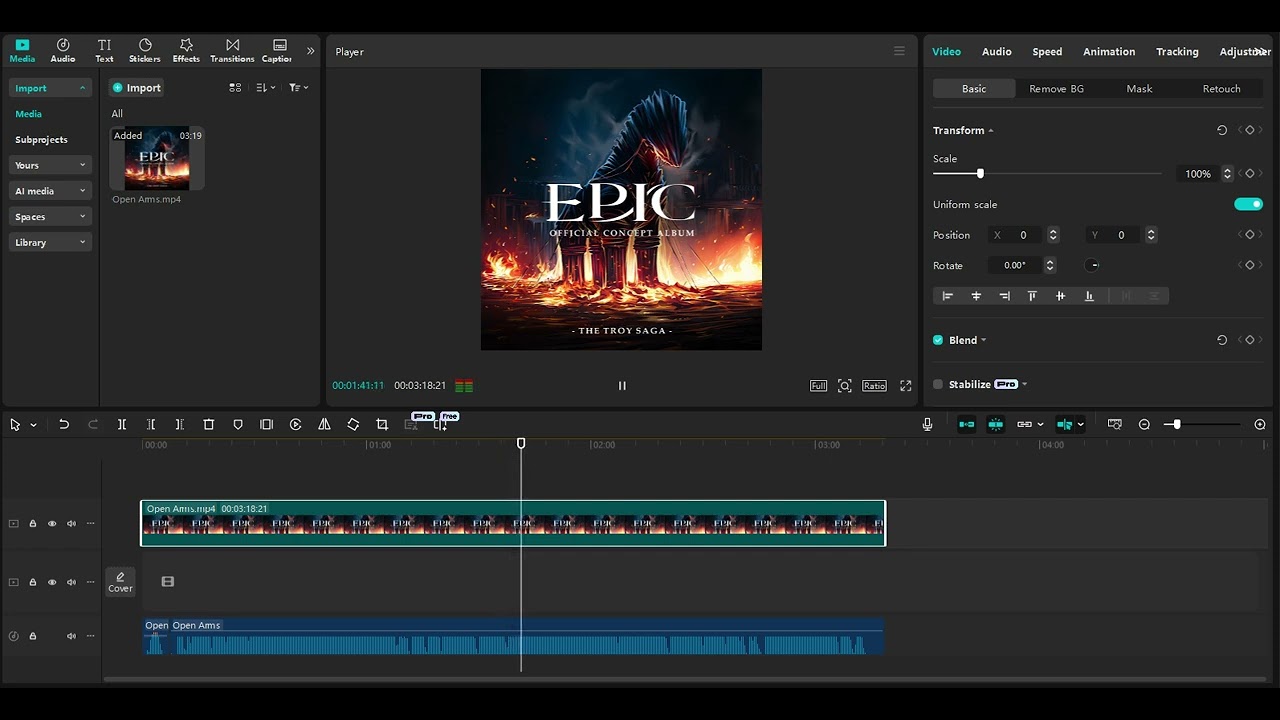Select the Mask sub-tab
Viewport: 1280px width, 720px height.
tap(1139, 89)
